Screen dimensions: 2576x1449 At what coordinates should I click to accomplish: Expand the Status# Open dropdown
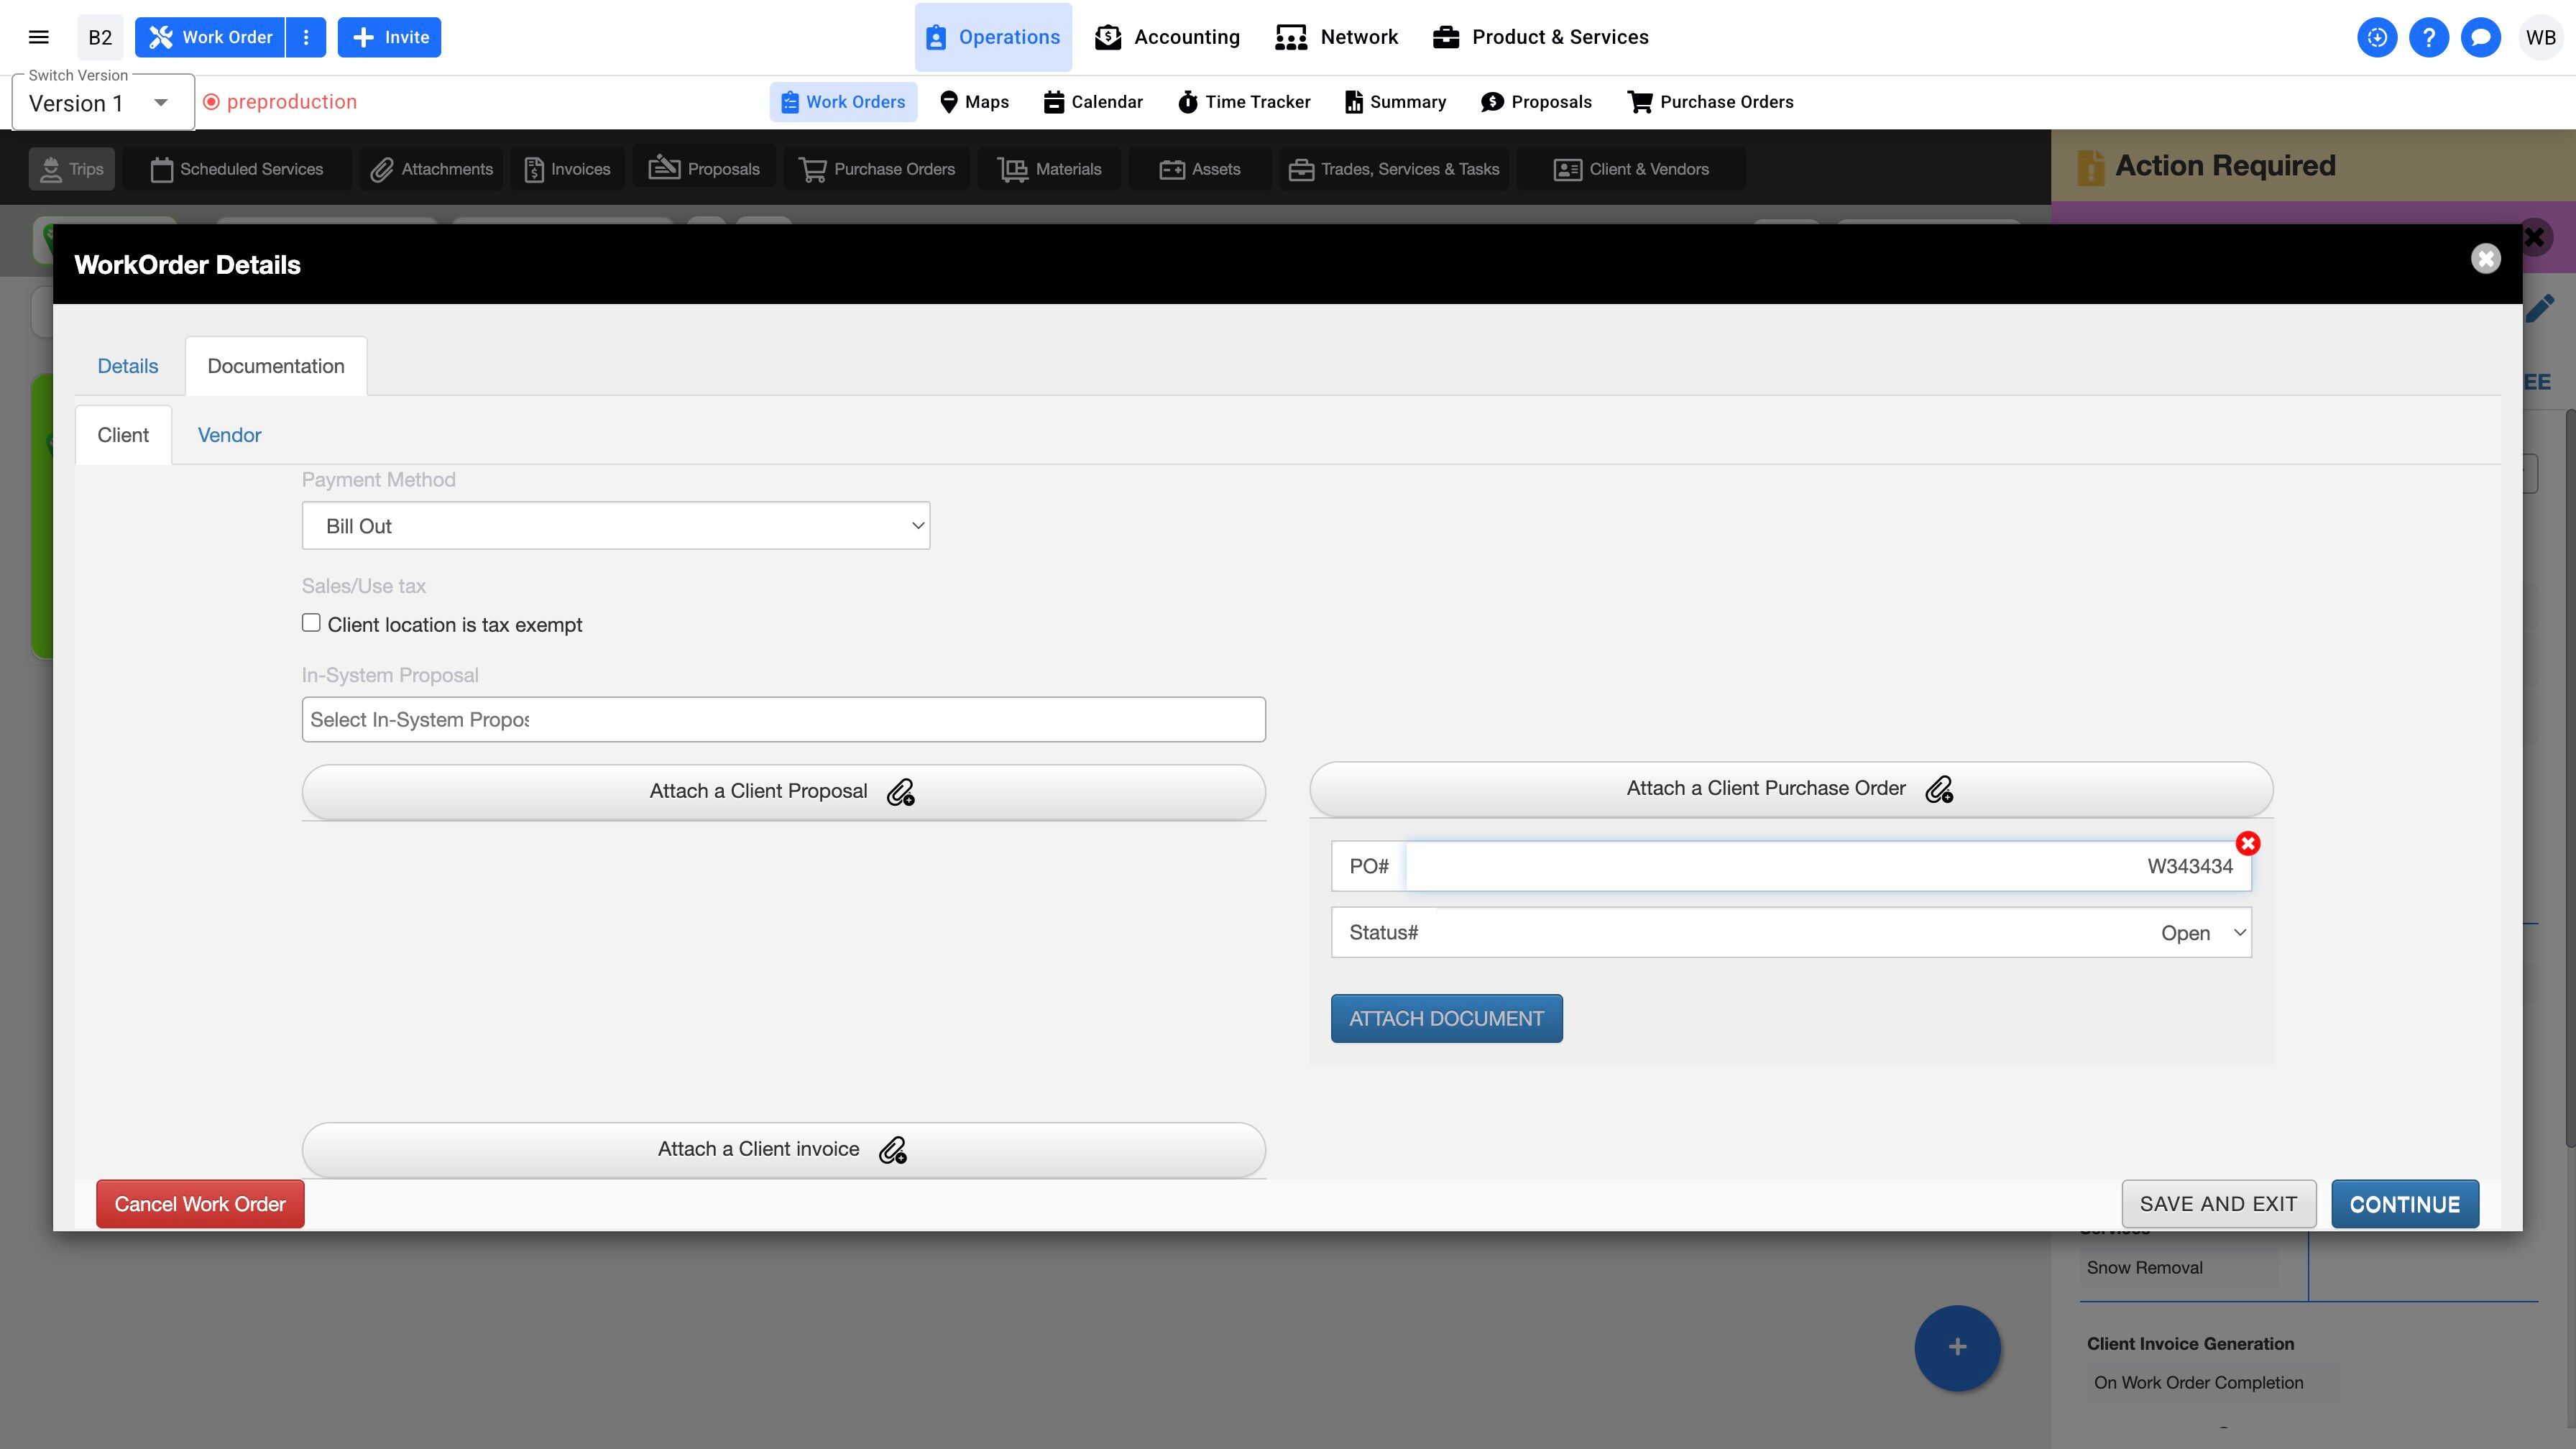[x=1790, y=933]
